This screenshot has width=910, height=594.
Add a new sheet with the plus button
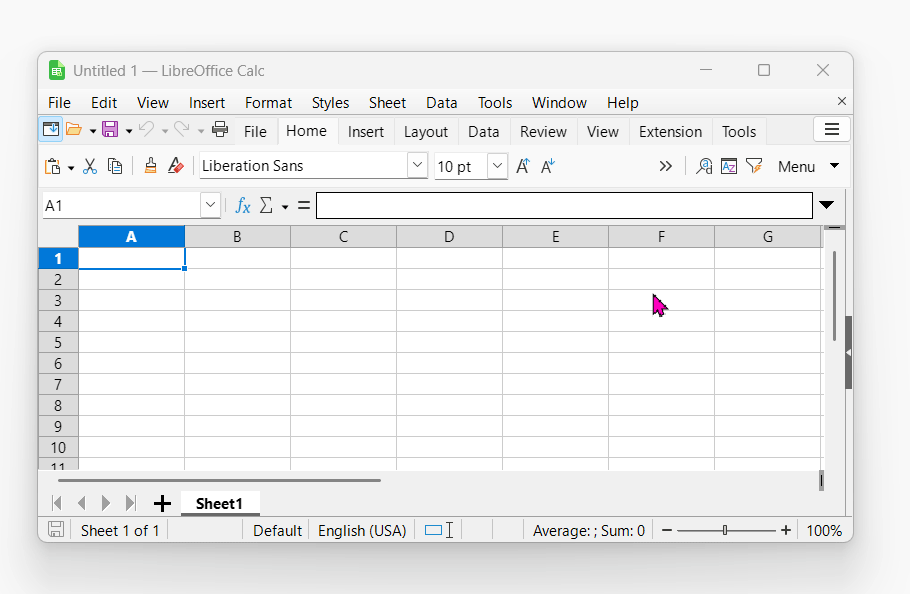click(x=162, y=504)
